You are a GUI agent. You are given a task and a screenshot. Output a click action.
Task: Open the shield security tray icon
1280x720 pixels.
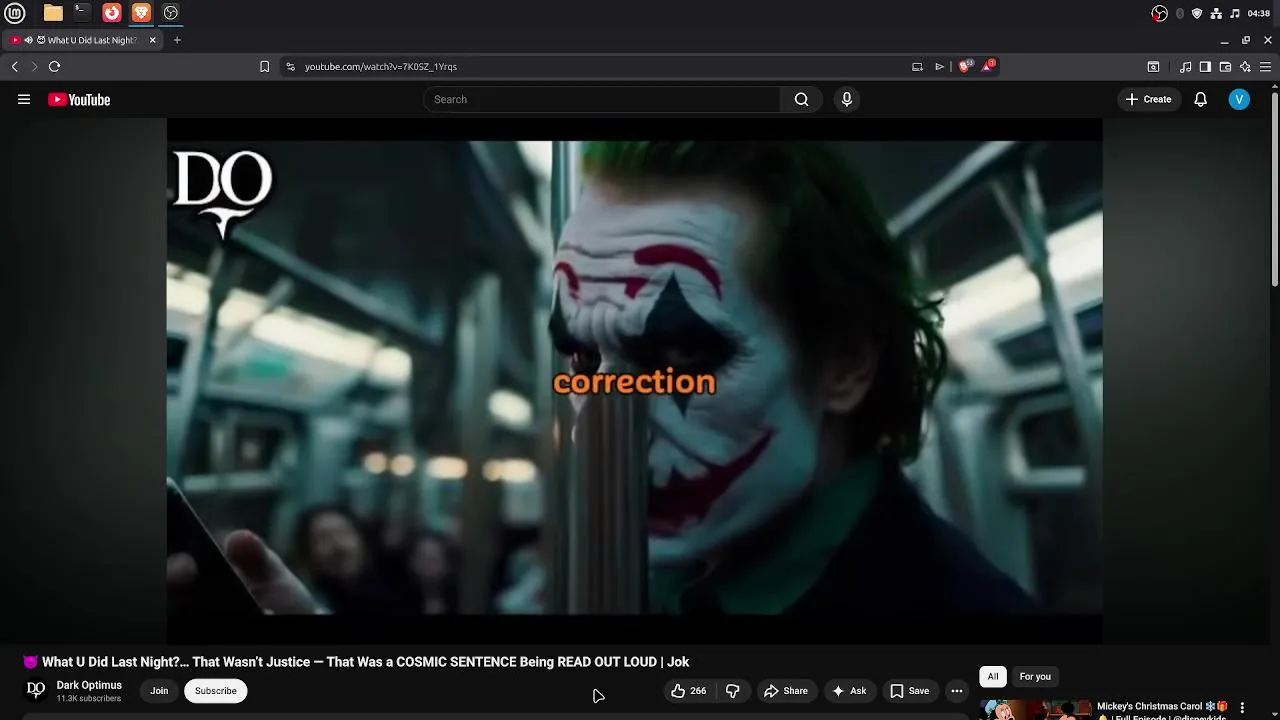tap(1197, 13)
